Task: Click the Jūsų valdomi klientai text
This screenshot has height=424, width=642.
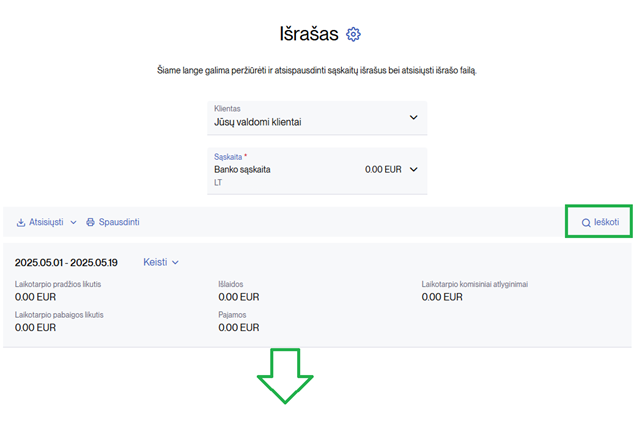Action: (x=258, y=122)
